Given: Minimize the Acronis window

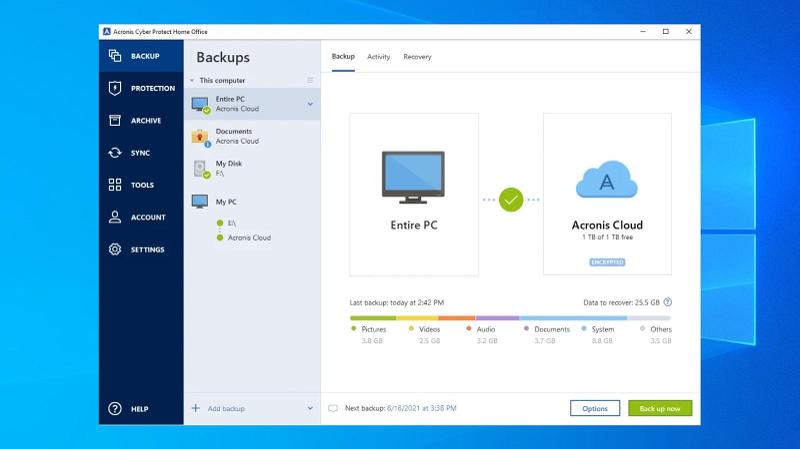Looking at the screenshot, I should [643, 32].
